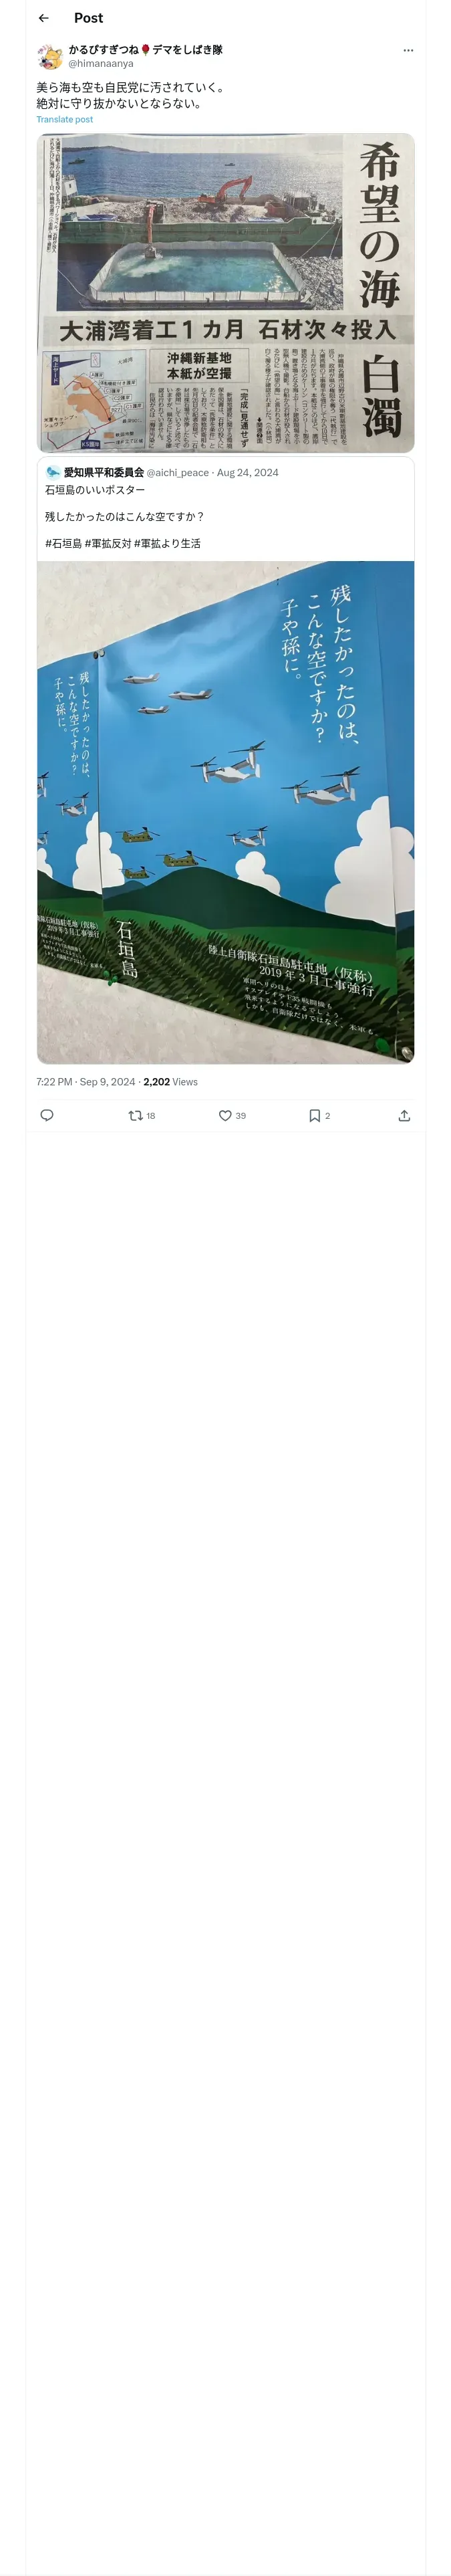451x2576 pixels.
Task: Click the reply speech bubble icon
Action: [47, 1115]
